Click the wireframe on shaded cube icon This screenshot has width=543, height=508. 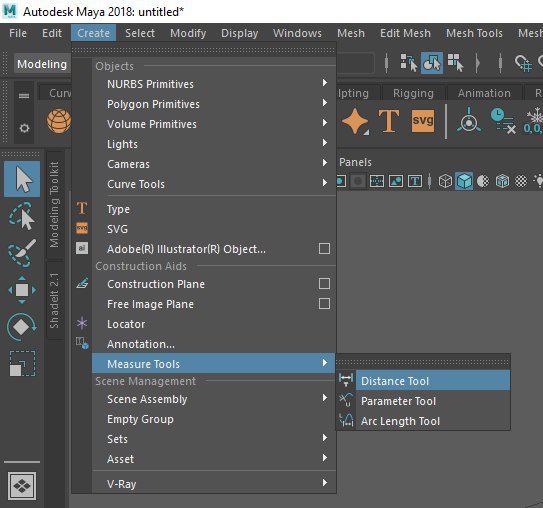(x=502, y=181)
